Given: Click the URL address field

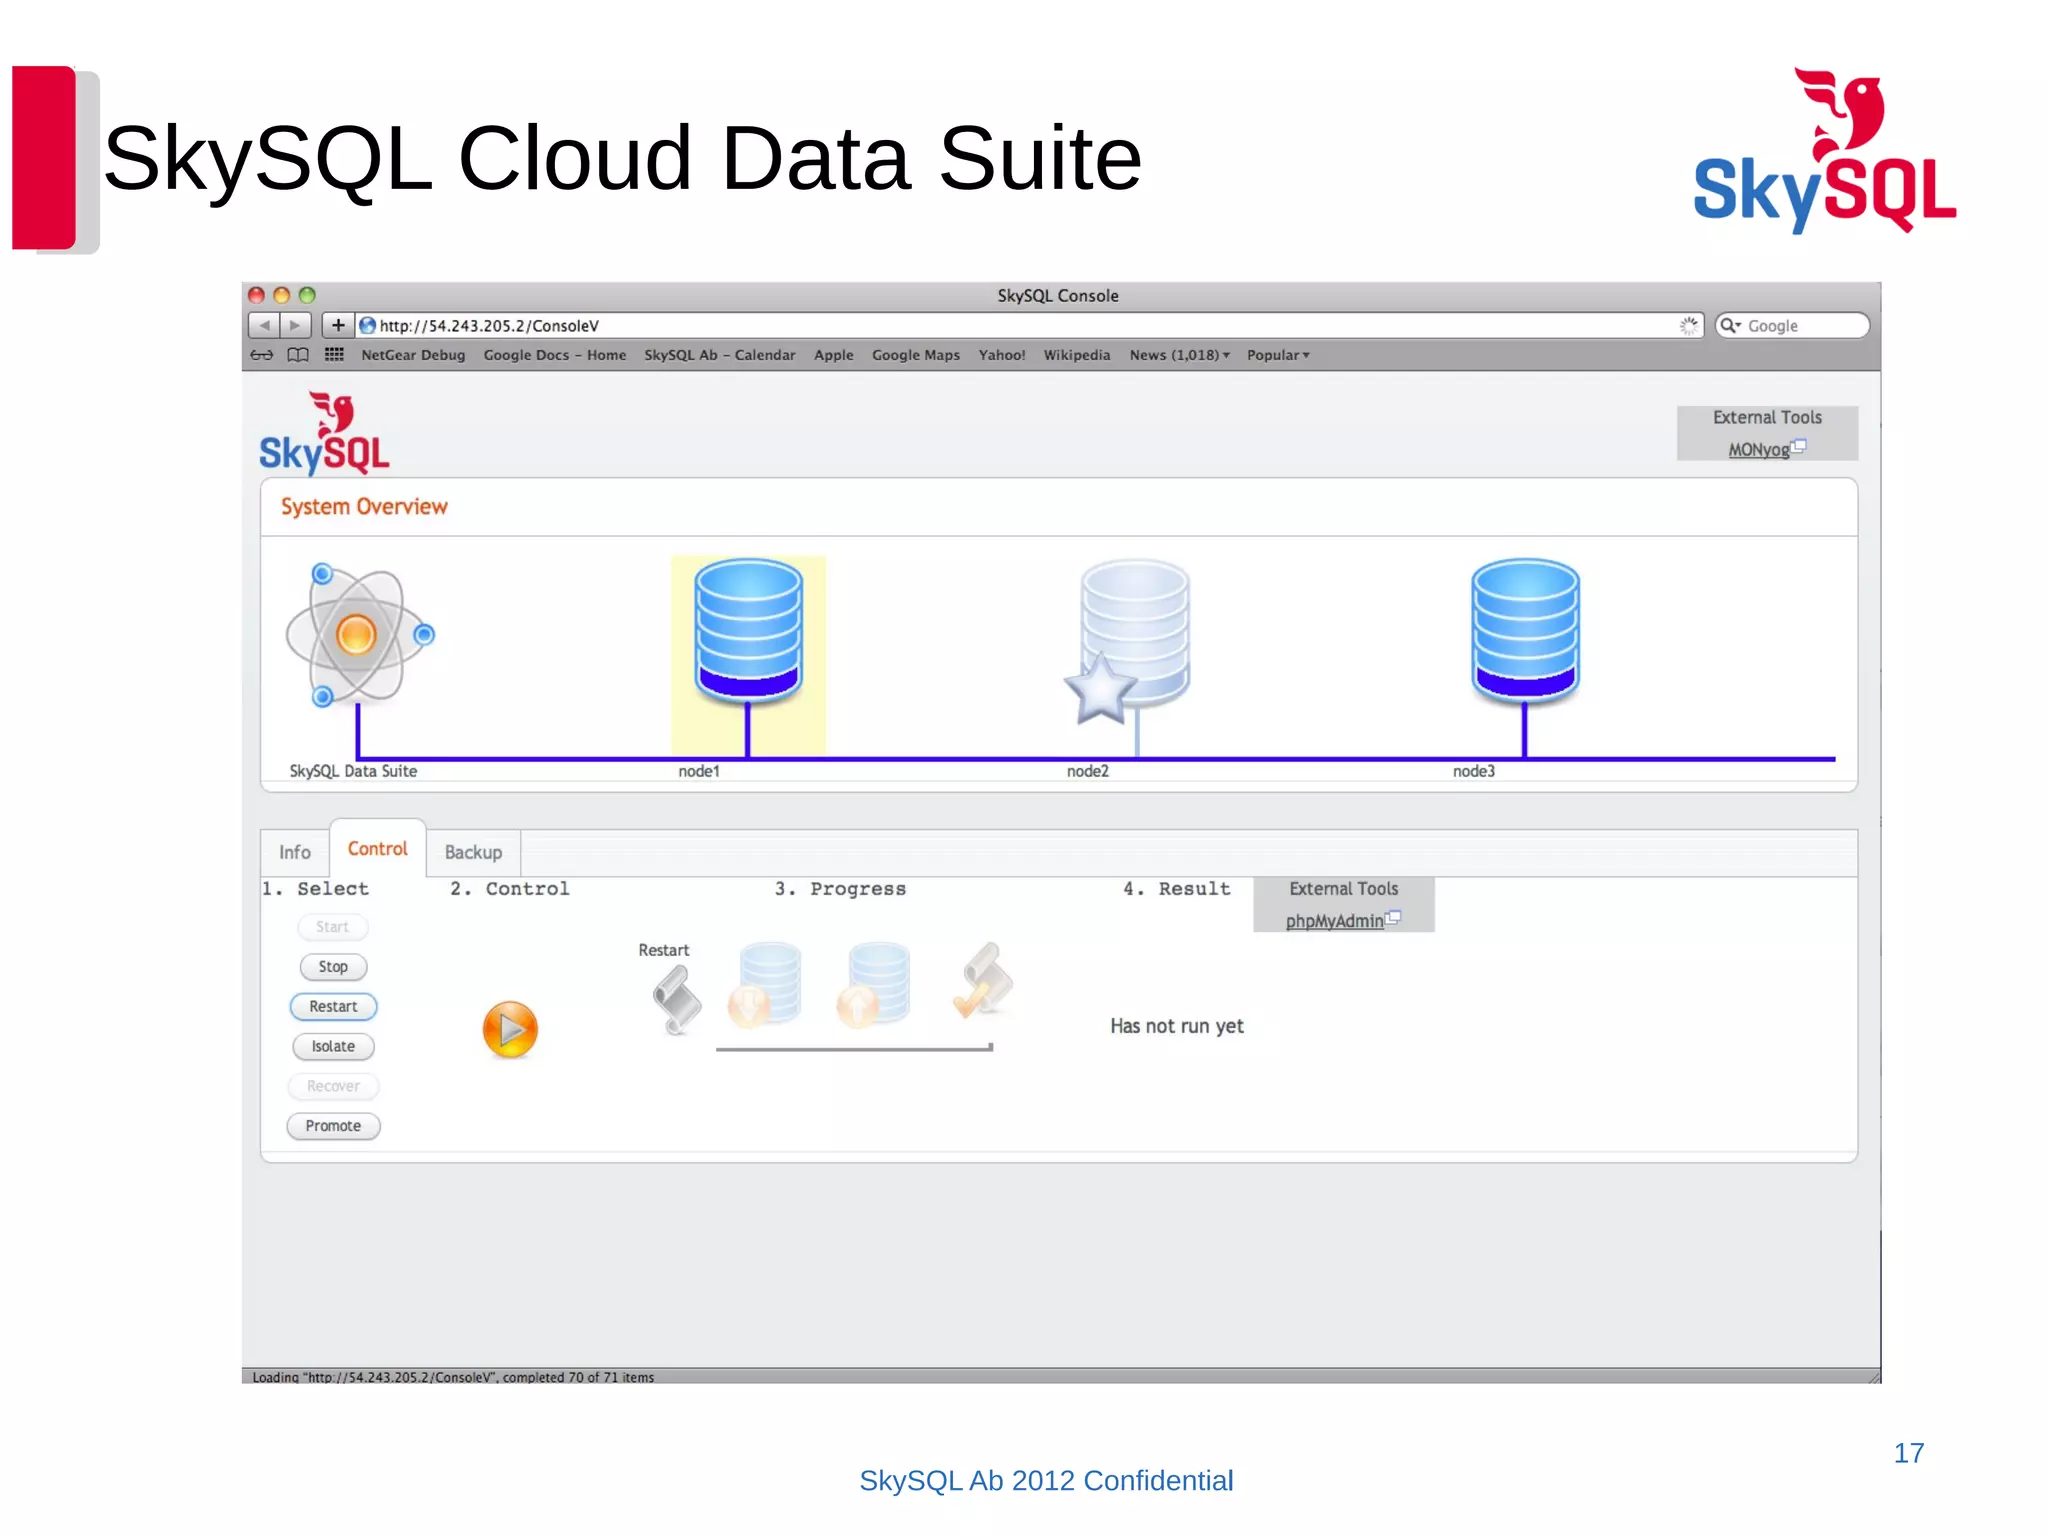Looking at the screenshot, I should [x=1030, y=326].
